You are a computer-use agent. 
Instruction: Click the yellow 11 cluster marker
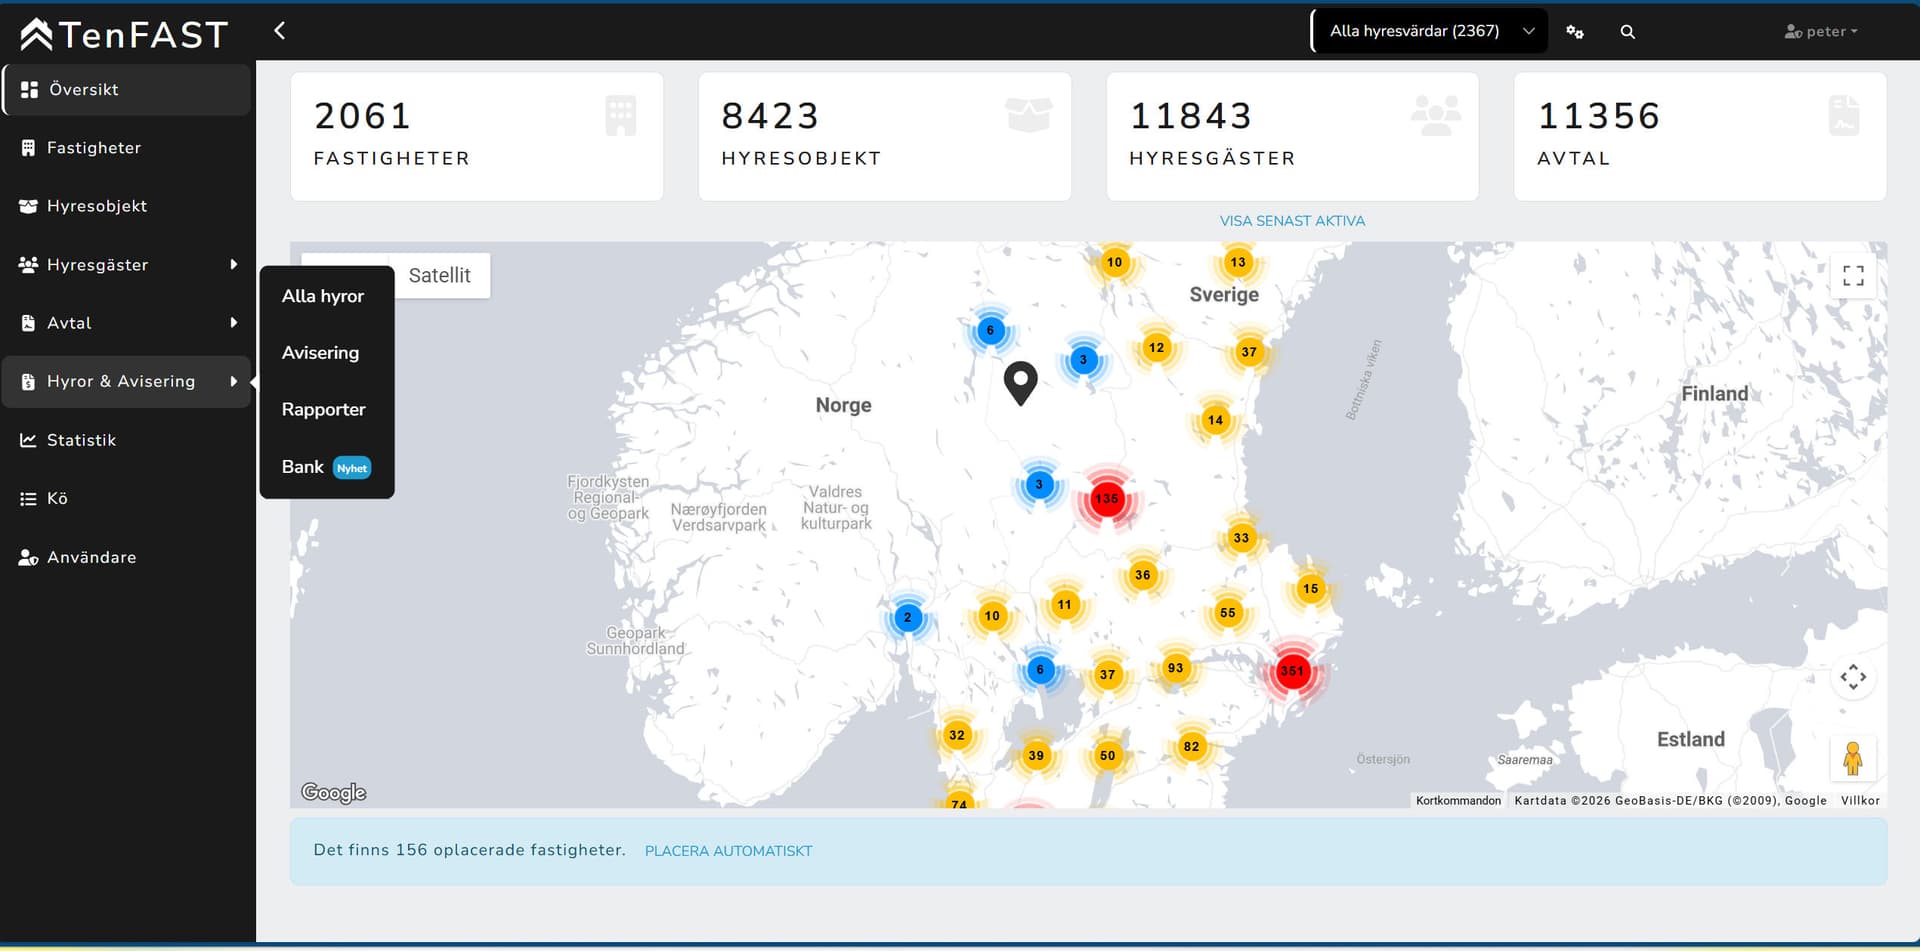(x=1064, y=604)
